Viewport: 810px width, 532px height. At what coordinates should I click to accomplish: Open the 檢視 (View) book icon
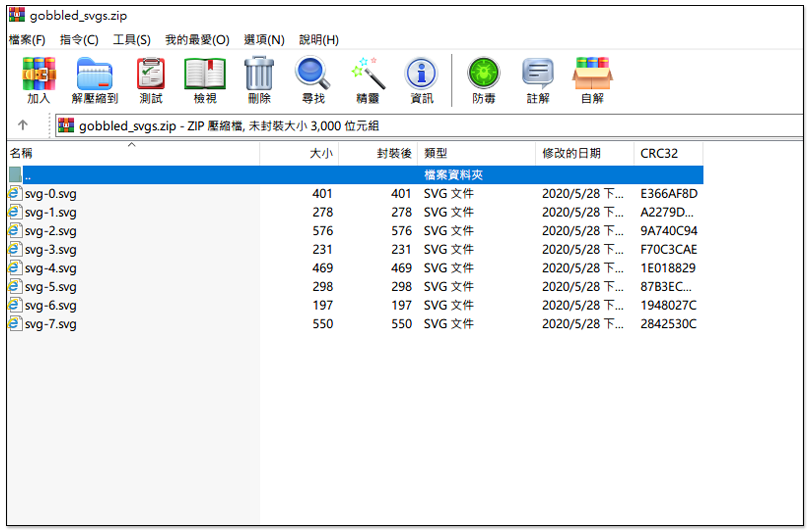click(205, 74)
